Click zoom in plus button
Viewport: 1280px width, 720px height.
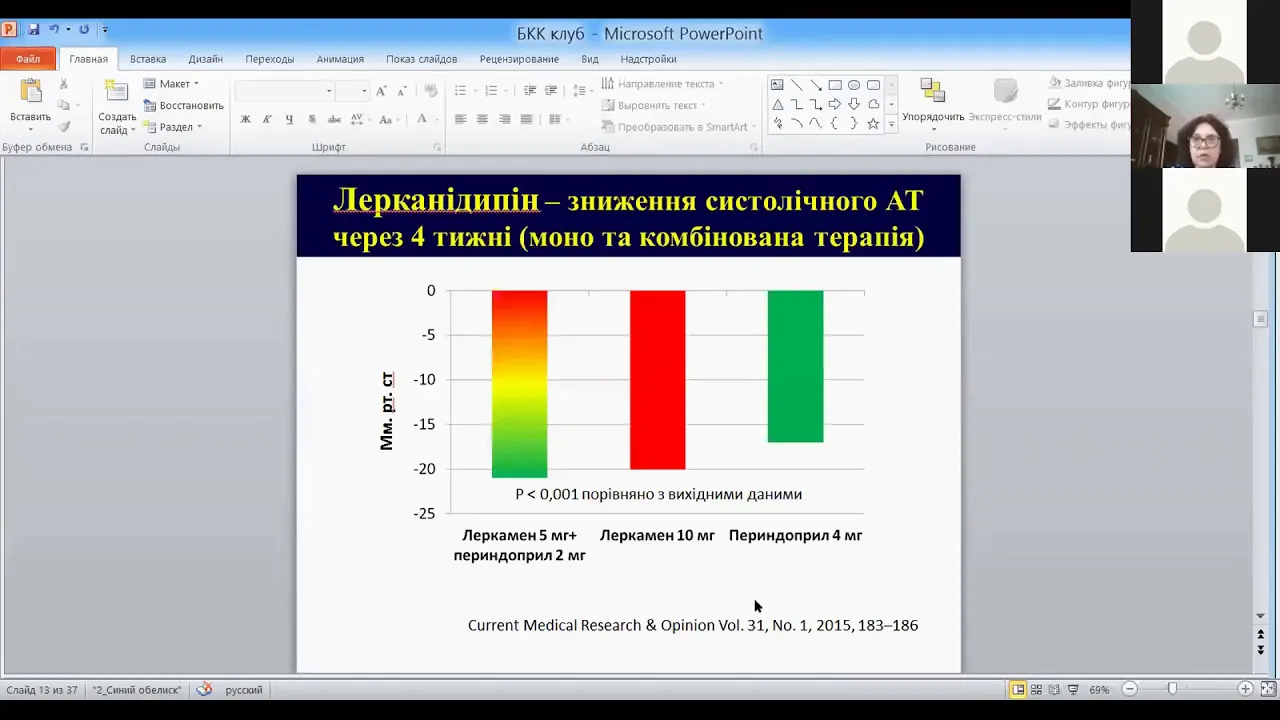click(1245, 689)
